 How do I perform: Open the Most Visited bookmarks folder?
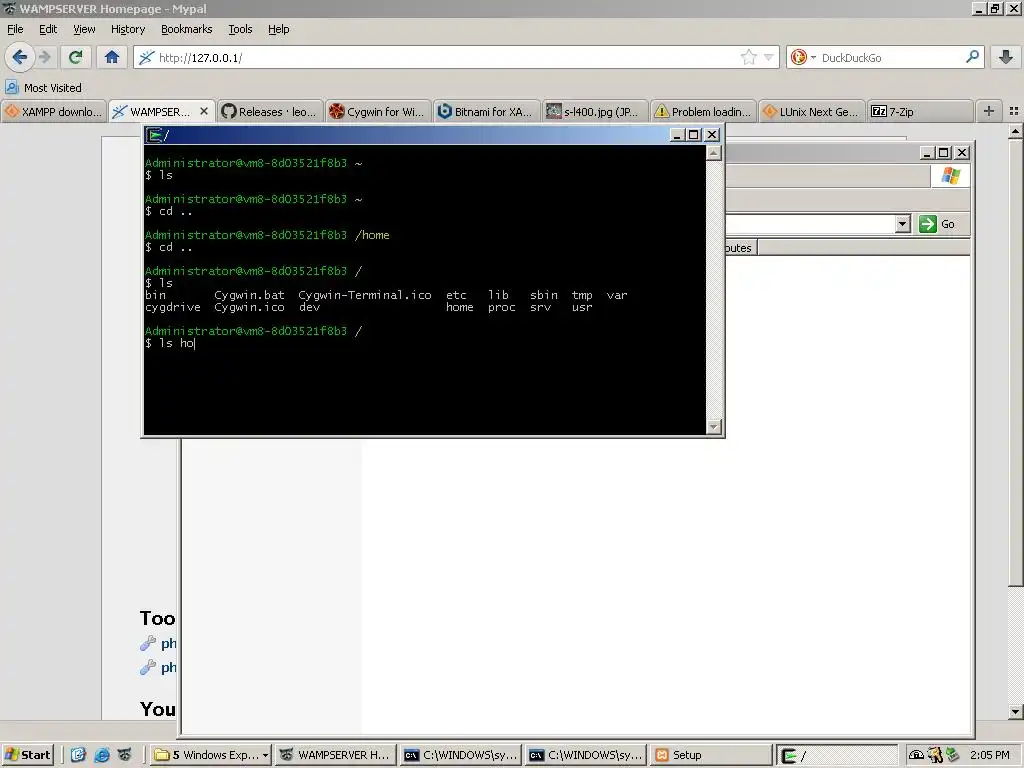click(44, 88)
